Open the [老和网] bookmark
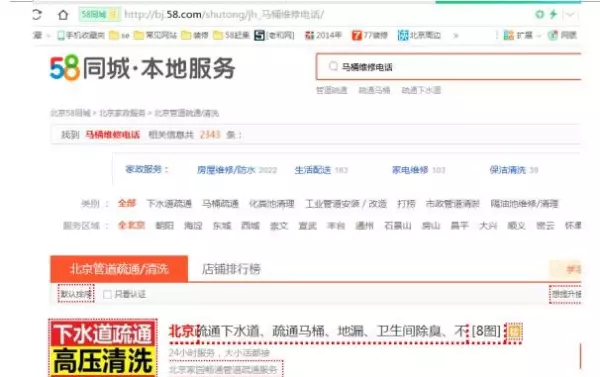600x377 pixels. pos(274,36)
